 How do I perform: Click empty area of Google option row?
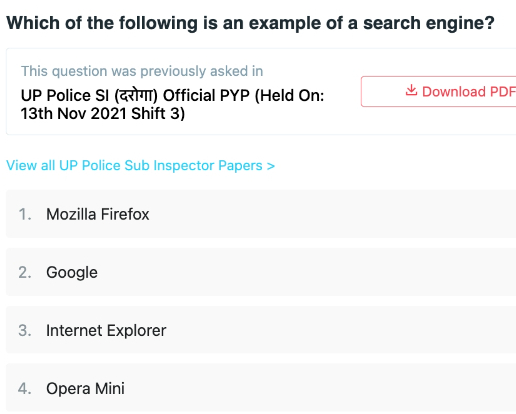point(300,272)
